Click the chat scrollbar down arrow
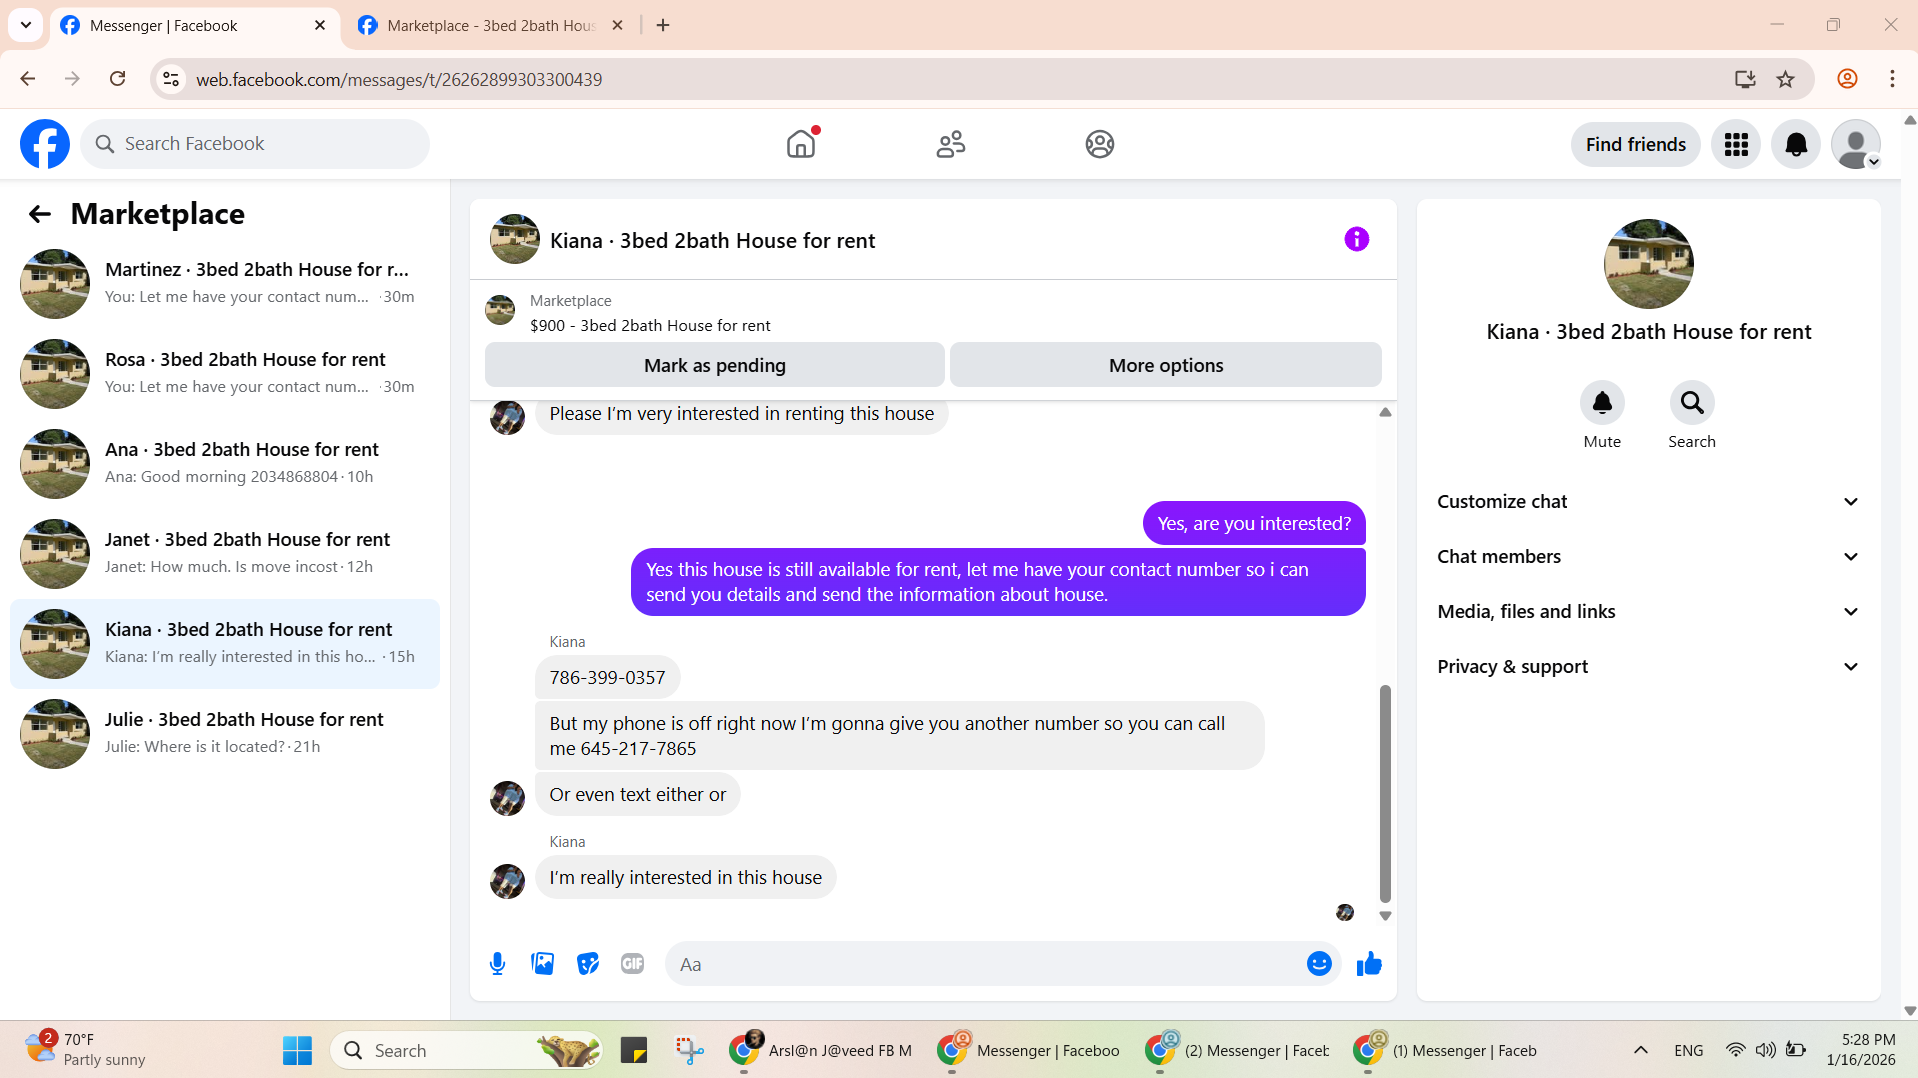1918x1078 pixels. [1385, 916]
